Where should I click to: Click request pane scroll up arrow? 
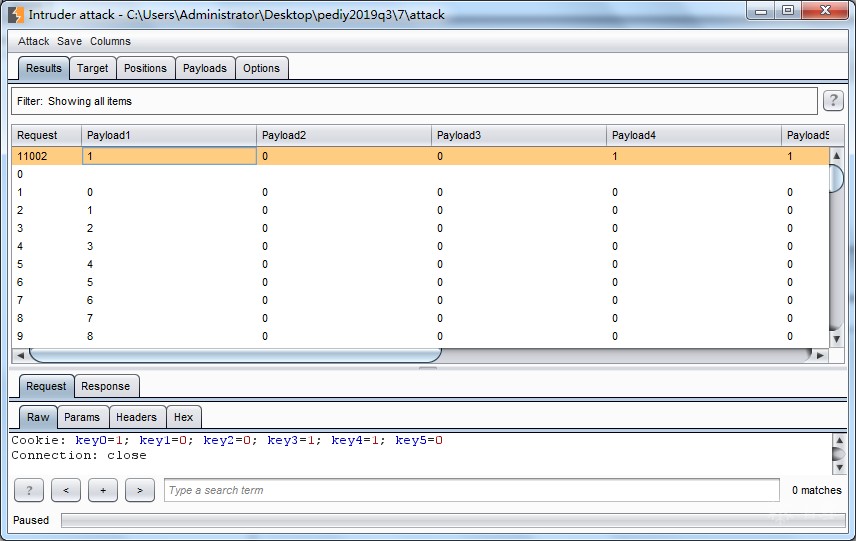(839, 440)
